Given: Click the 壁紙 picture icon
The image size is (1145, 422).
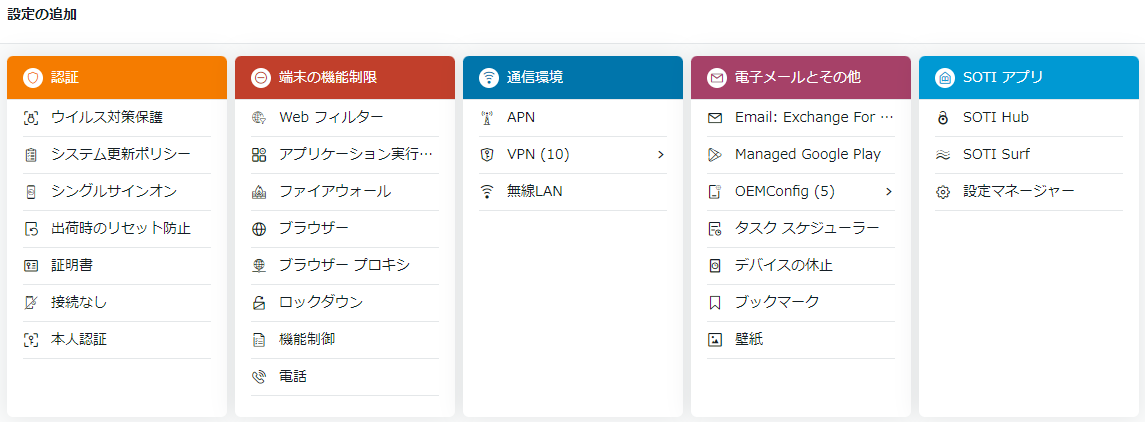Looking at the screenshot, I should pos(715,339).
